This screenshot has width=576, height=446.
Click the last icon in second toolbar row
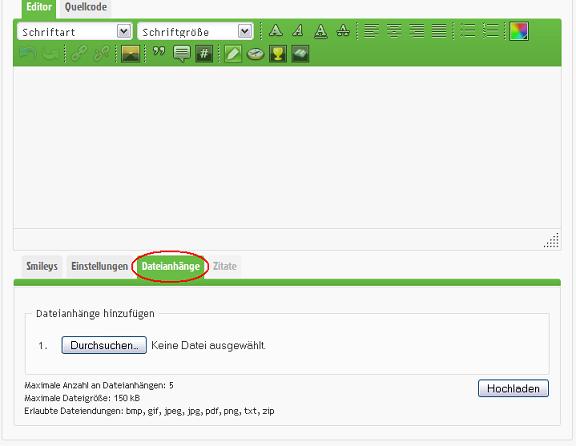(300, 54)
